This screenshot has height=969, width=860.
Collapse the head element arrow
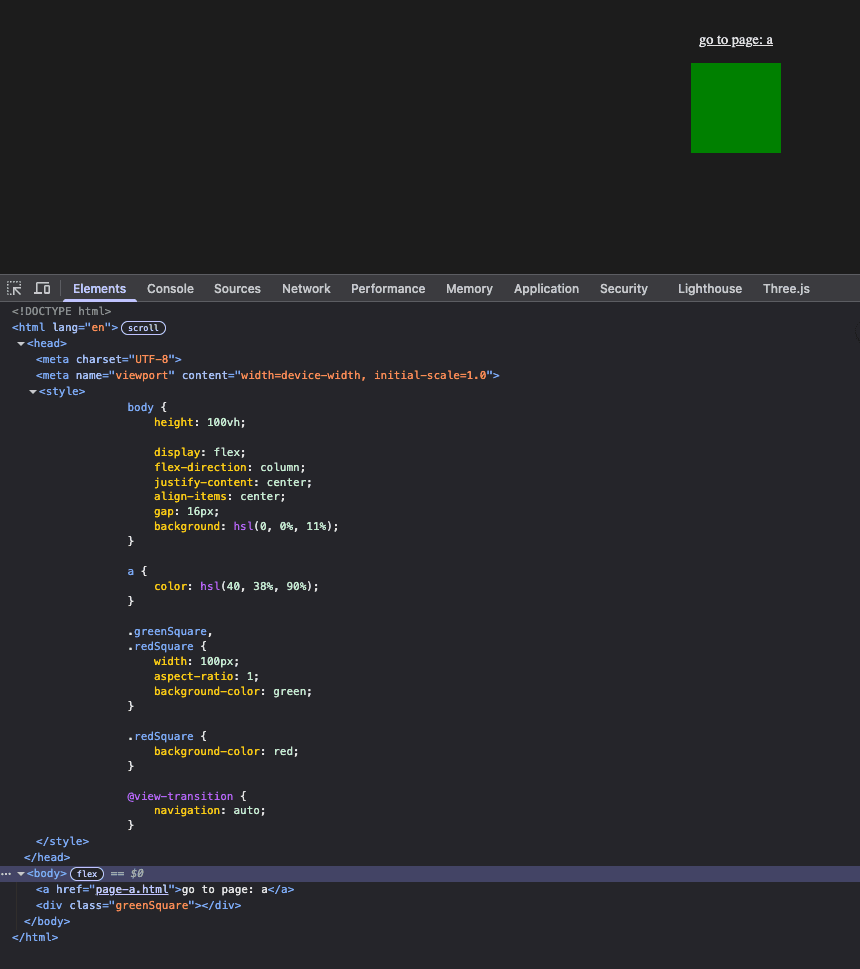point(21,344)
